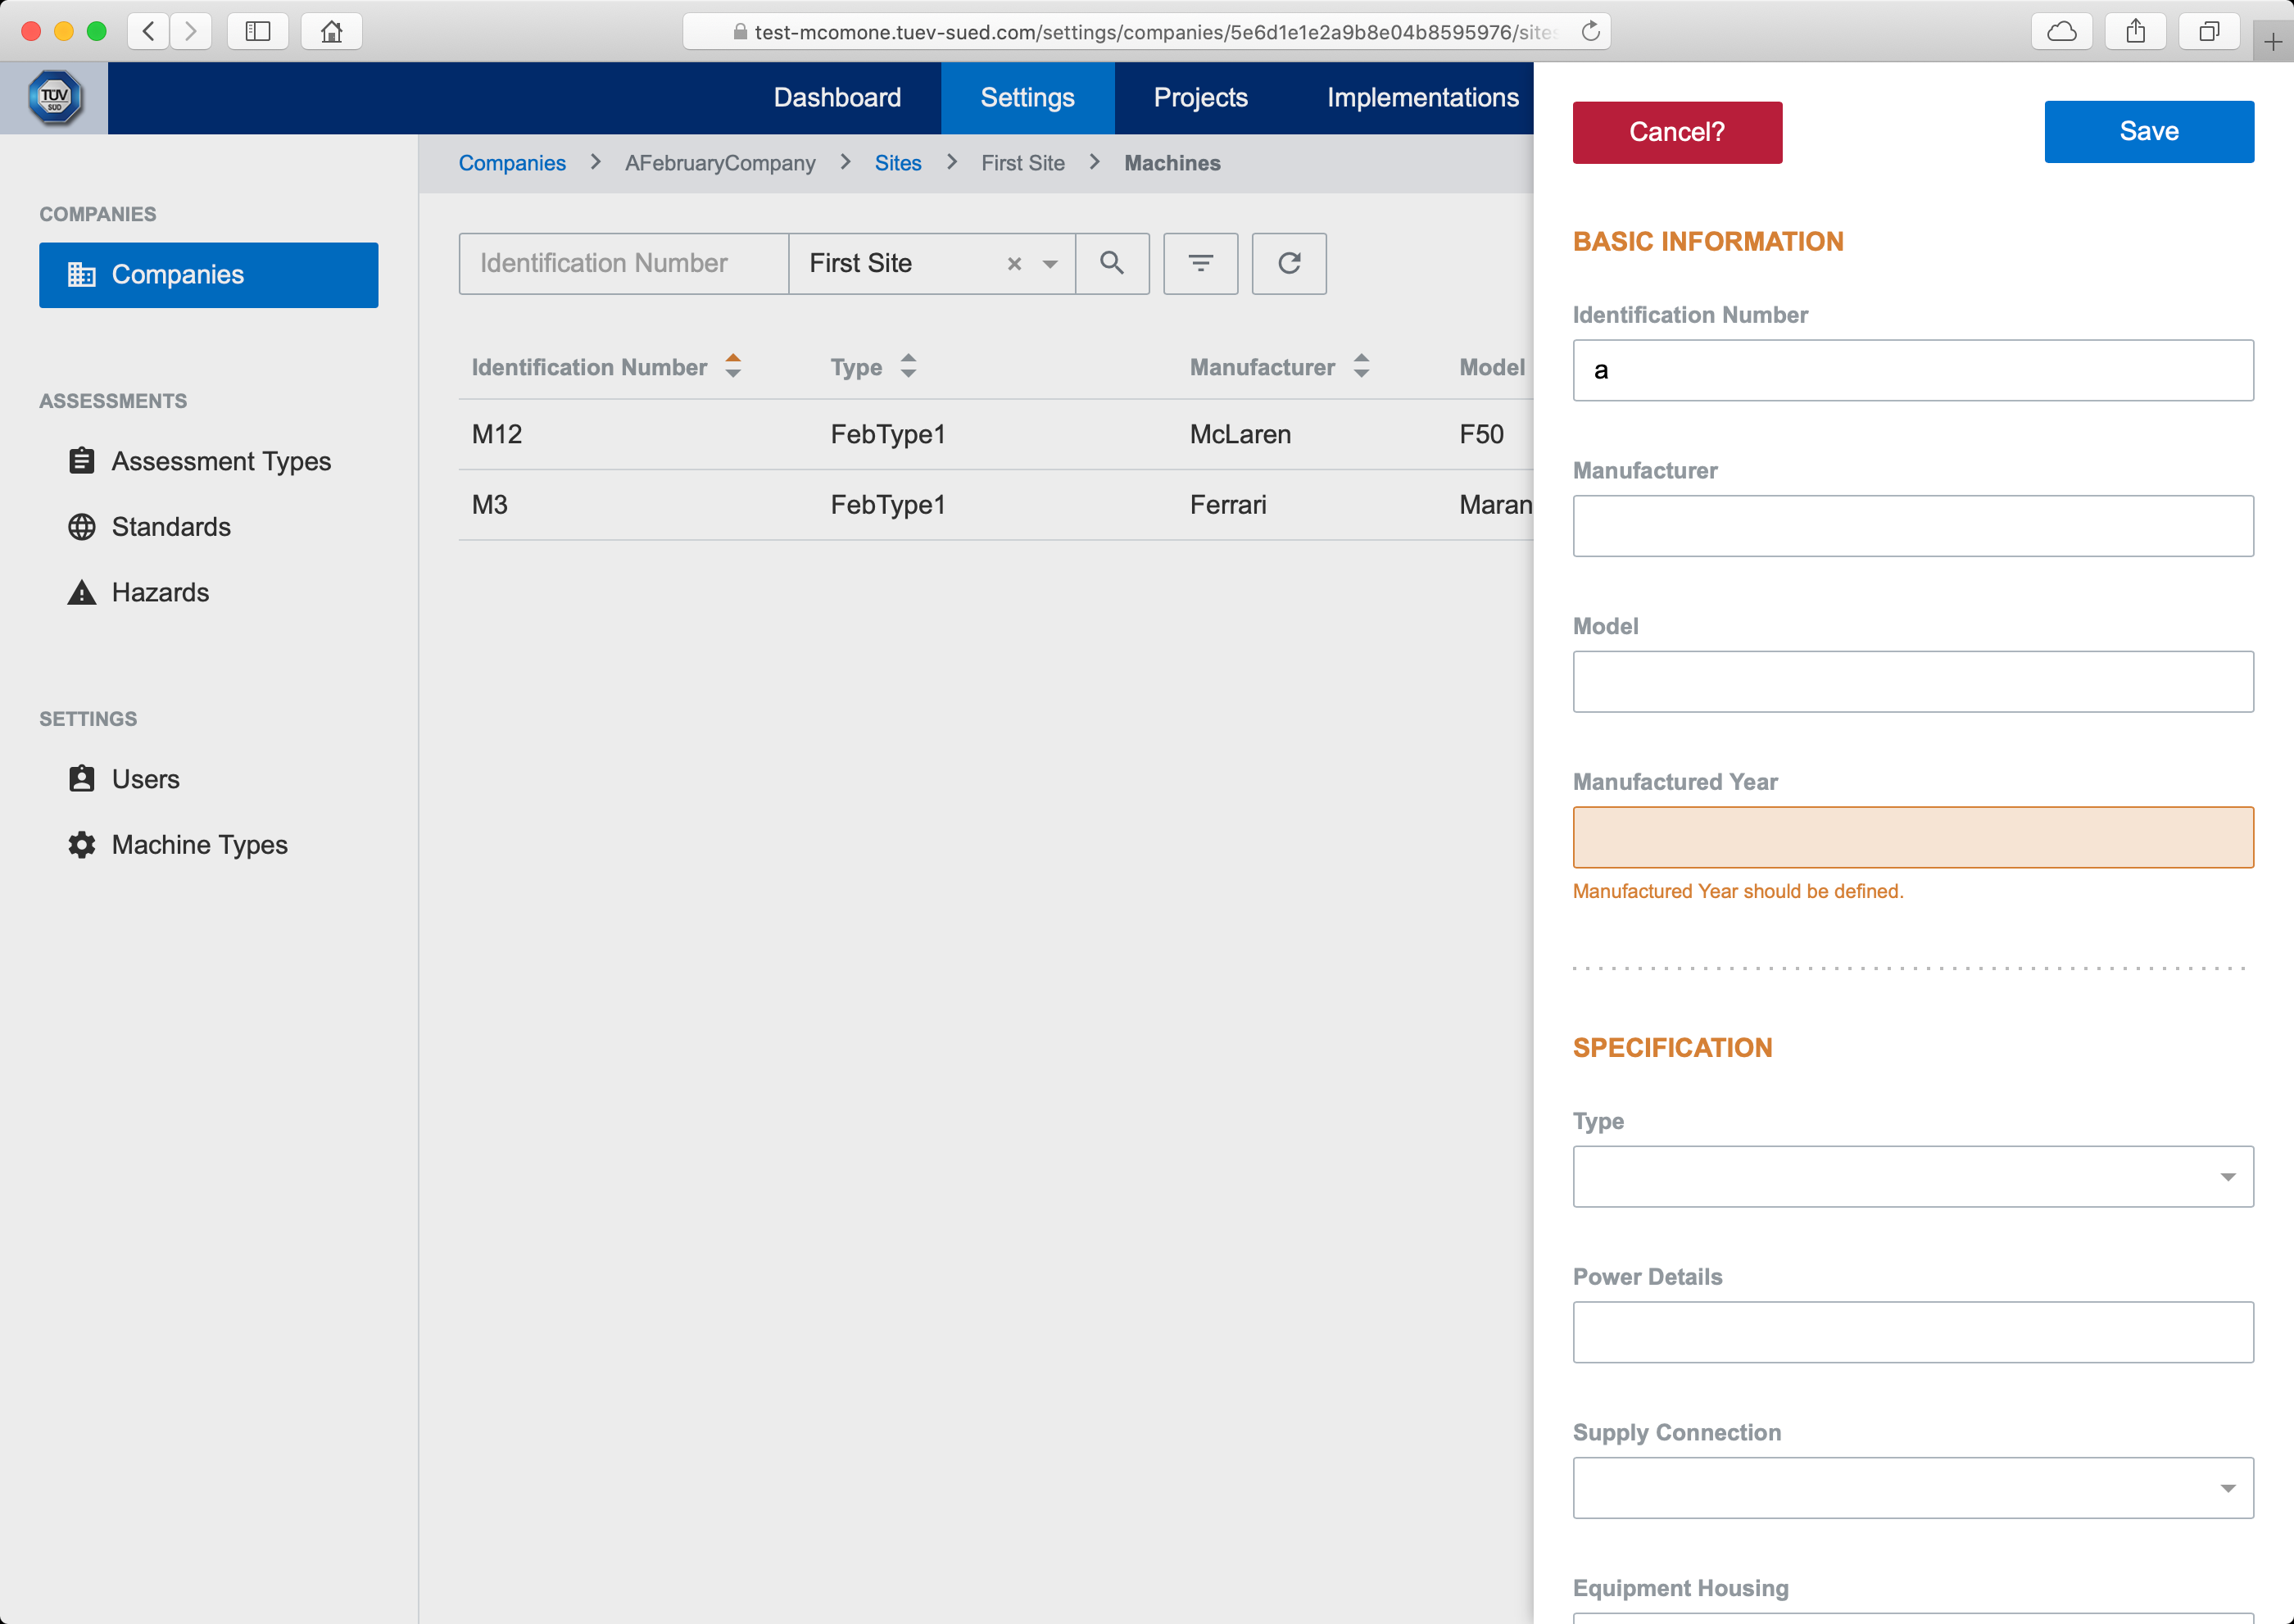Click the Manufactured Year field

1912,837
